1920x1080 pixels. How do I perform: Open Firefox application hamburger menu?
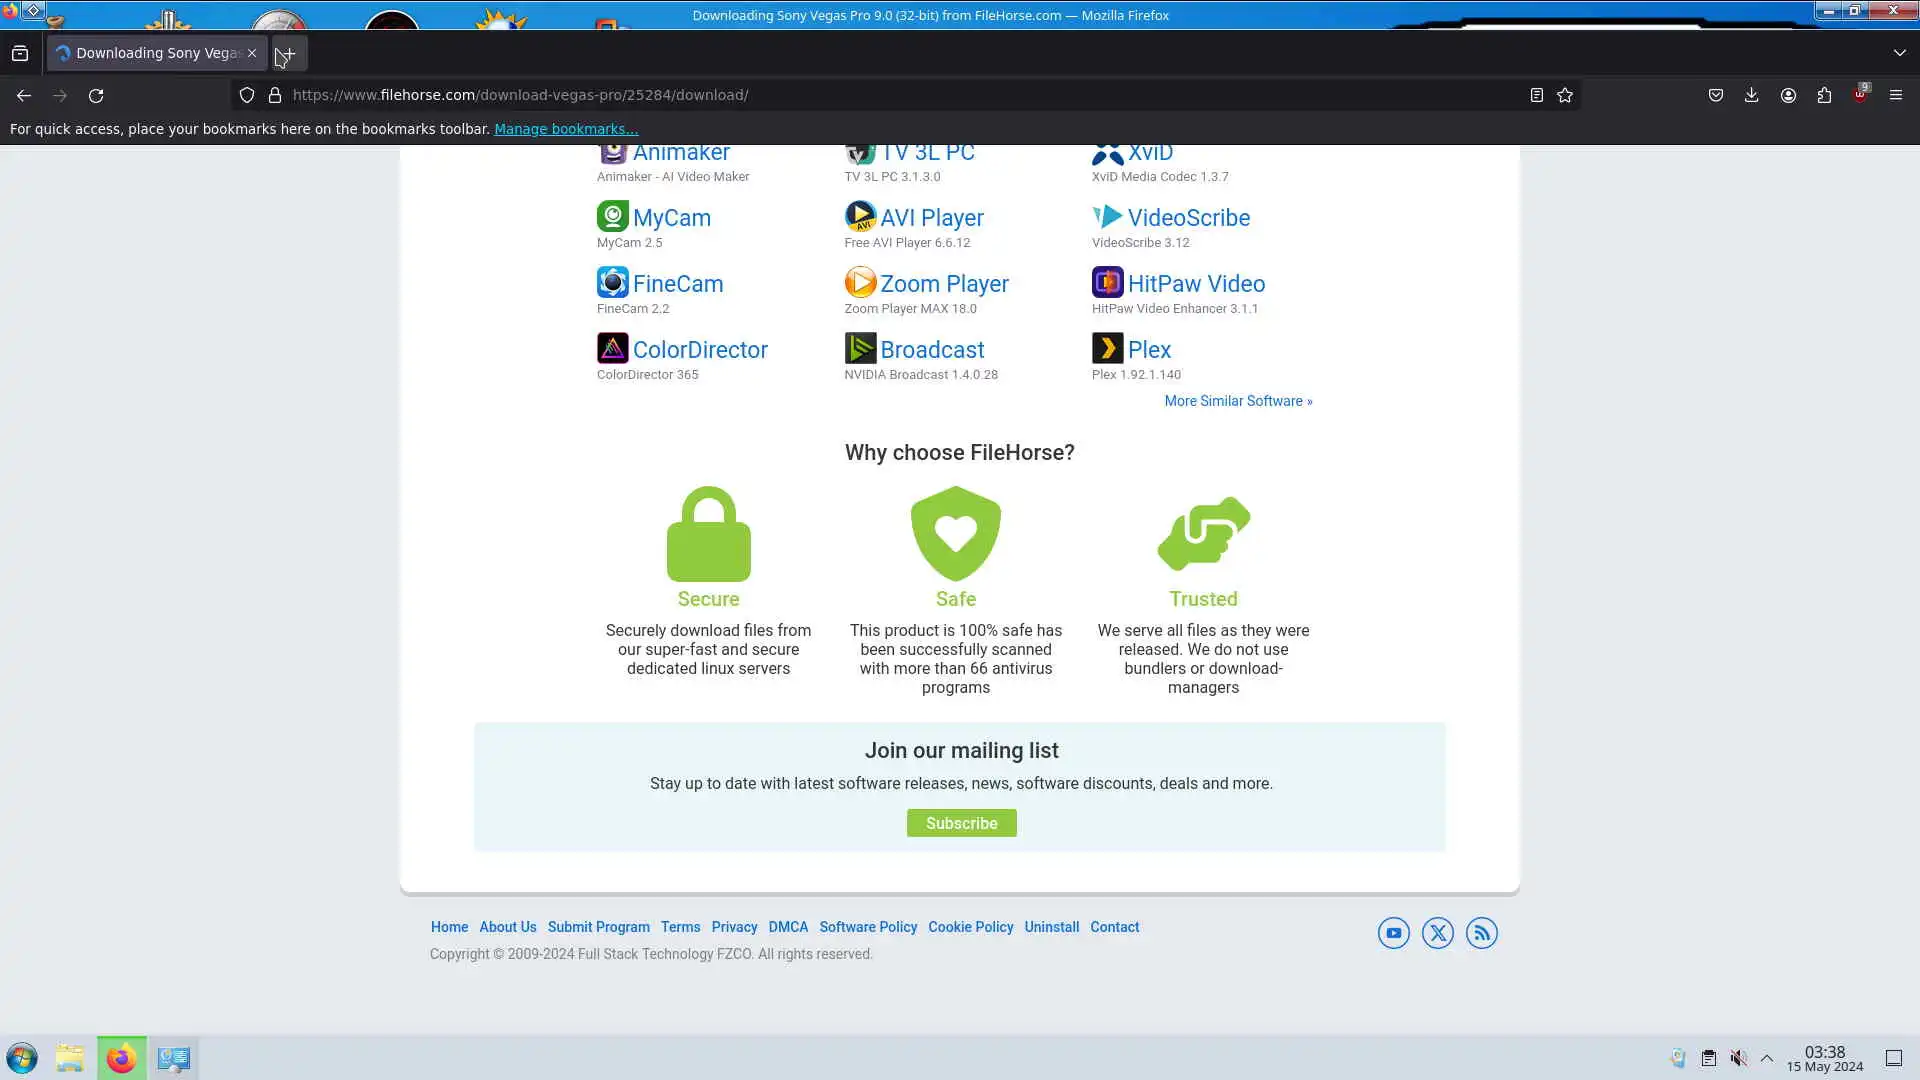[x=1895, y=95]
